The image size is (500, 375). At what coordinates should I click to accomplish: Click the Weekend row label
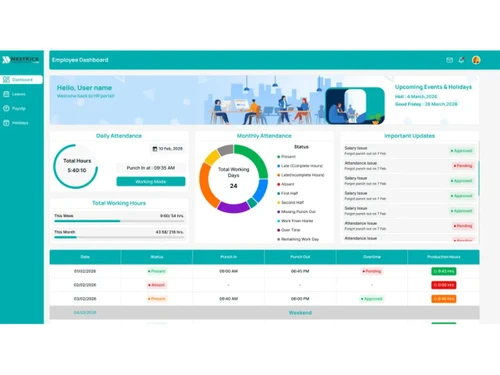pos(300,313)
